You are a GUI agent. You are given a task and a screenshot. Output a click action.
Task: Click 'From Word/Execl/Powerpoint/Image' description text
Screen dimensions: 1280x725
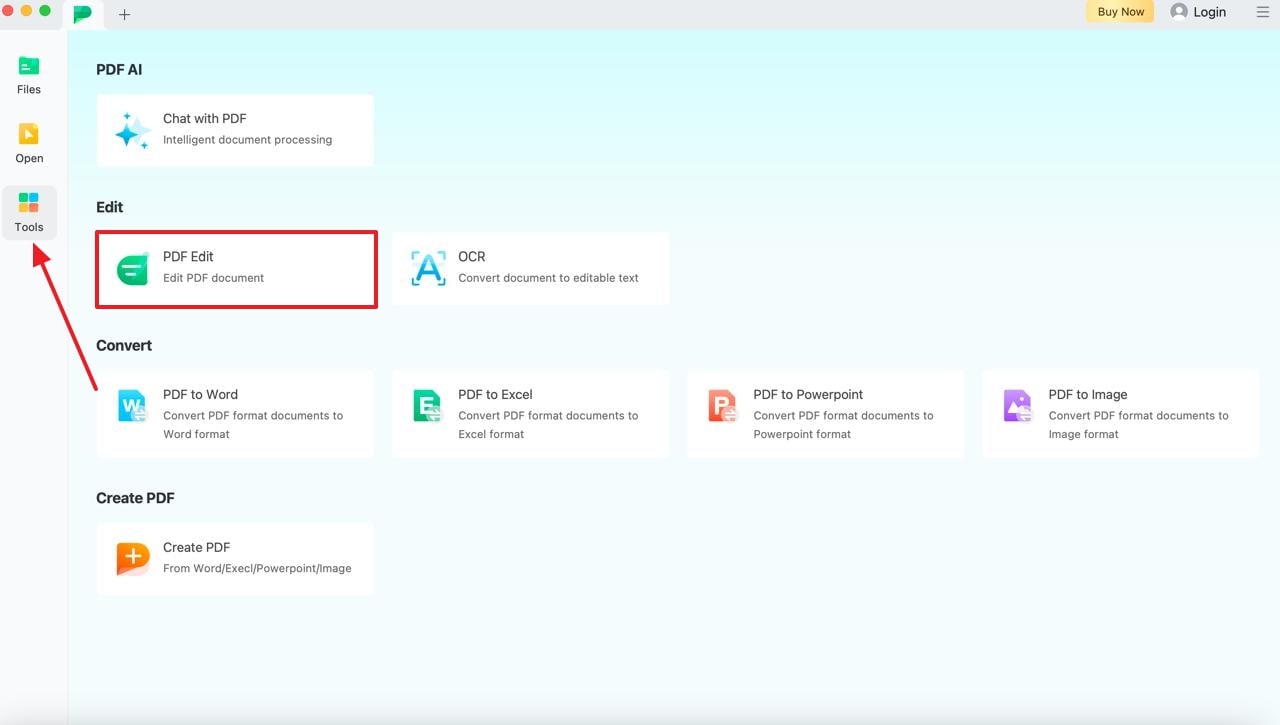pyautogui.click(x=257, y=568)
